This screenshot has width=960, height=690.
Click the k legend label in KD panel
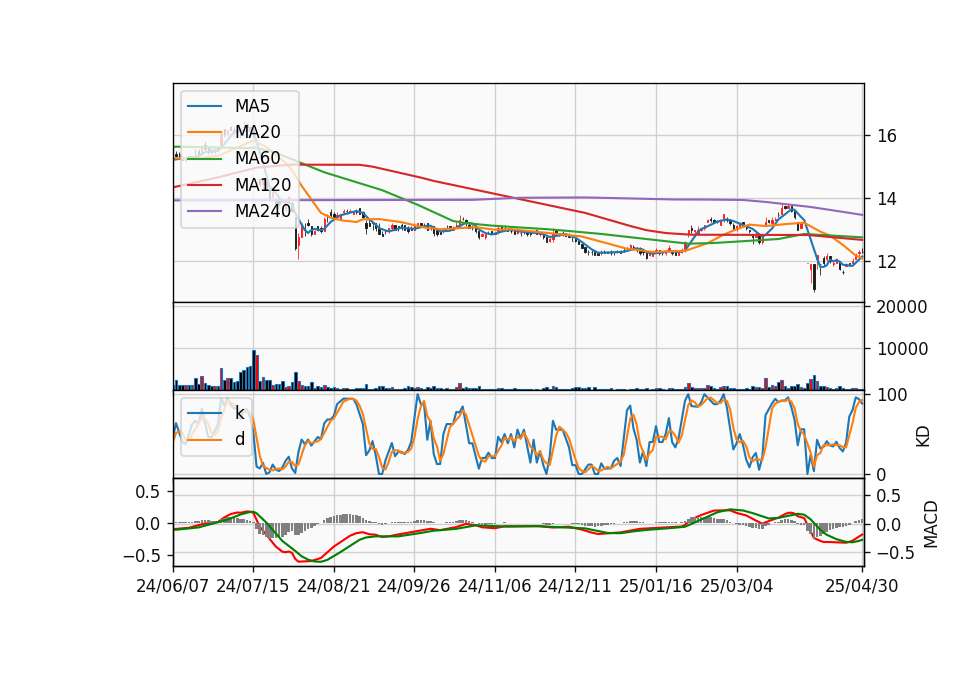240,413
